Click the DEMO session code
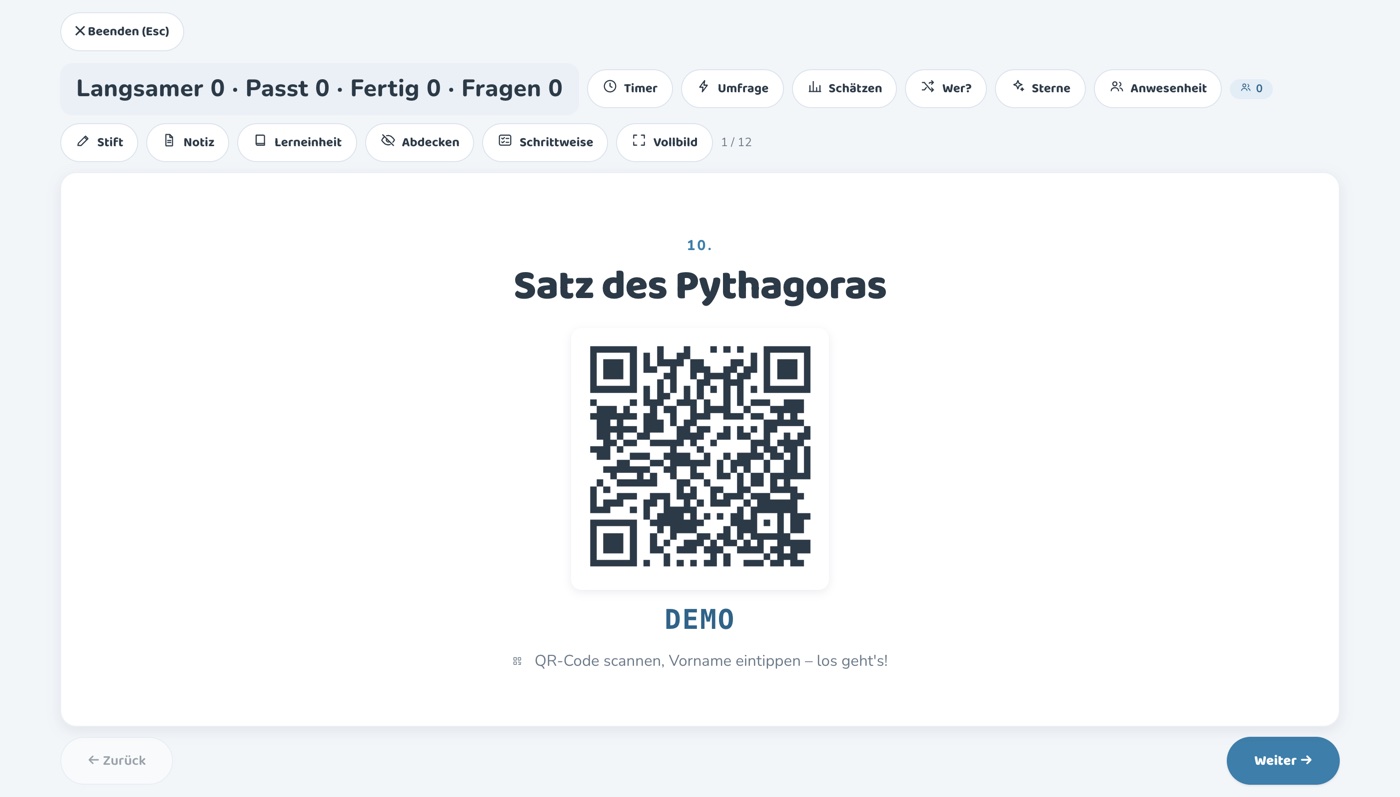 pyautogui.click(x=700, y=620)
